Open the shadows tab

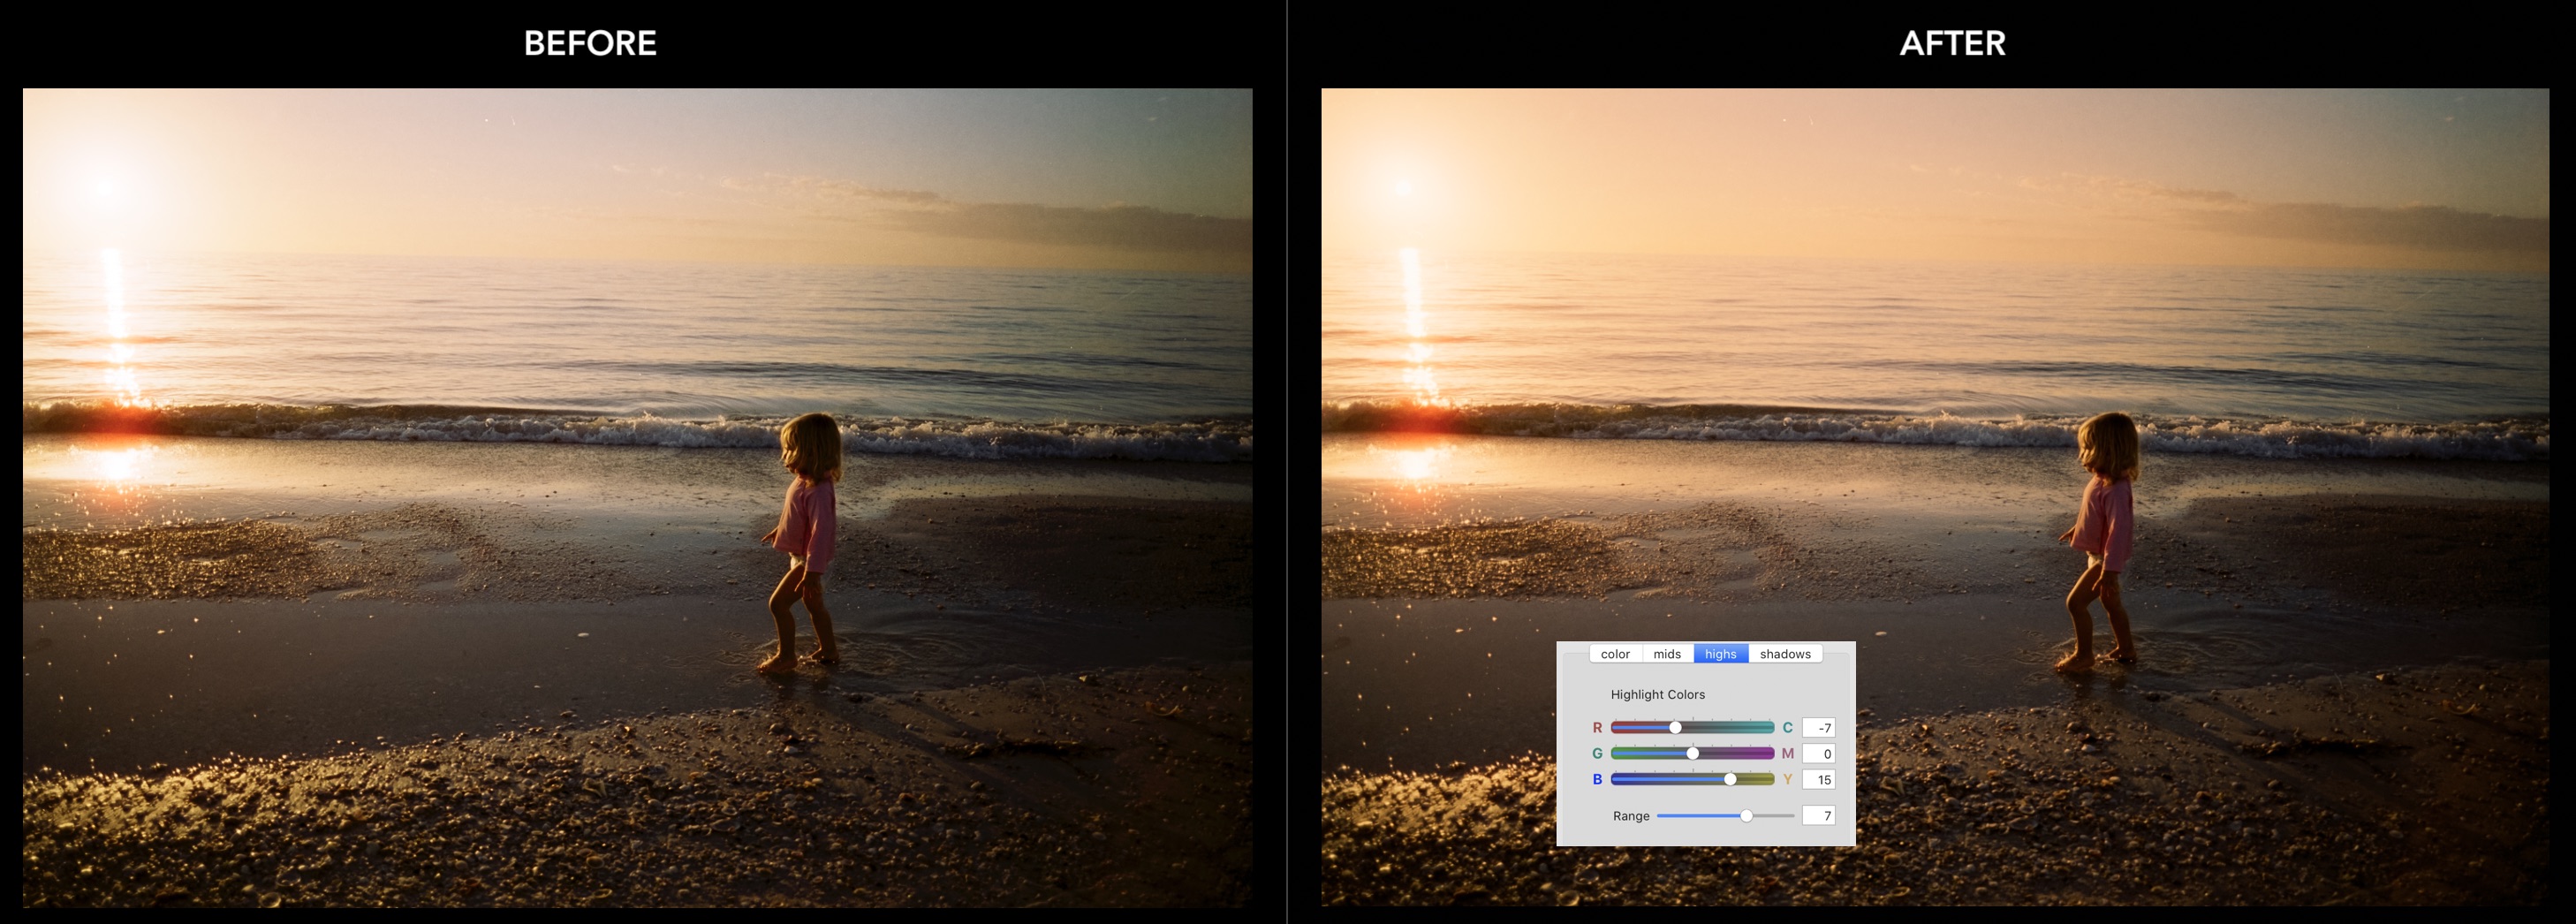[x=1785, y=654]
